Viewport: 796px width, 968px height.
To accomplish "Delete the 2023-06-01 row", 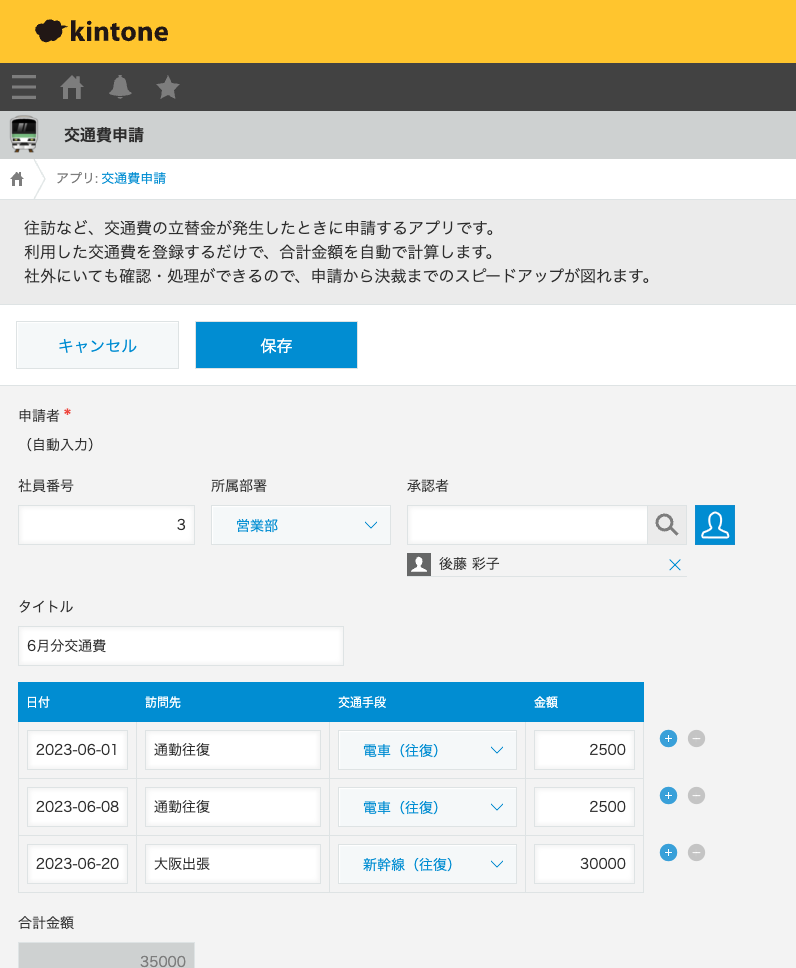I will [697, 738].
